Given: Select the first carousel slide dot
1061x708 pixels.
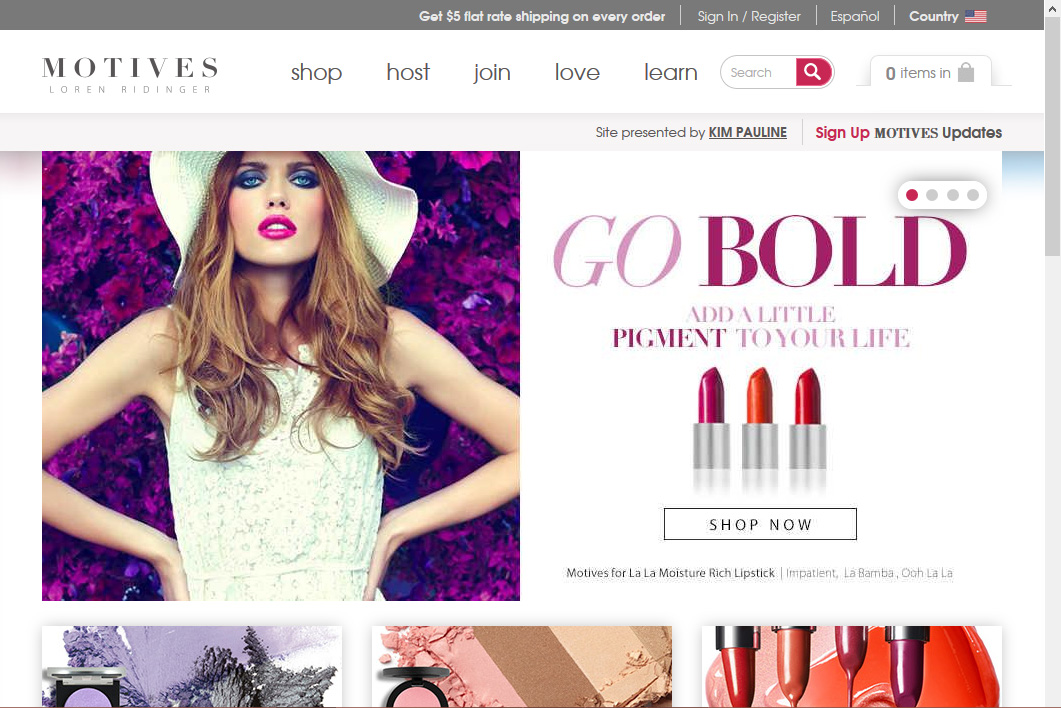Looking at the screenshot, I should coord(911,195).
